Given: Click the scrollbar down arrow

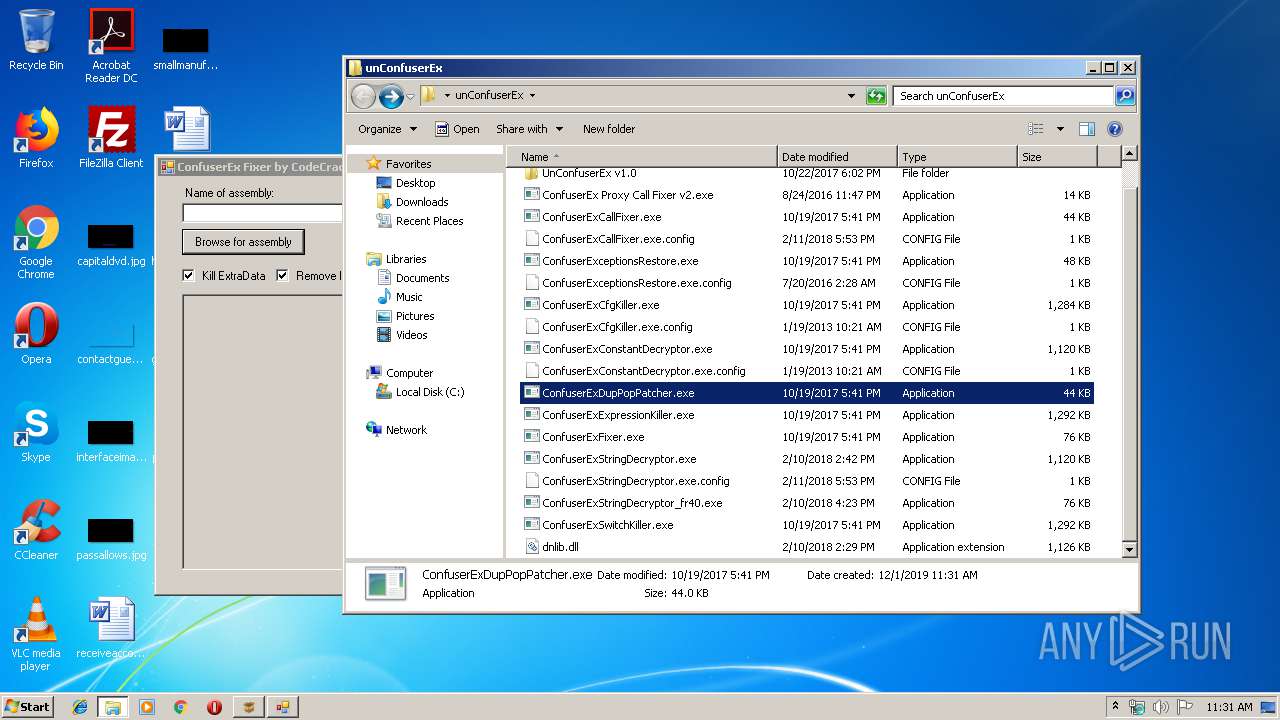Looking at the screenshot, I should click(x=1129, y=550).
